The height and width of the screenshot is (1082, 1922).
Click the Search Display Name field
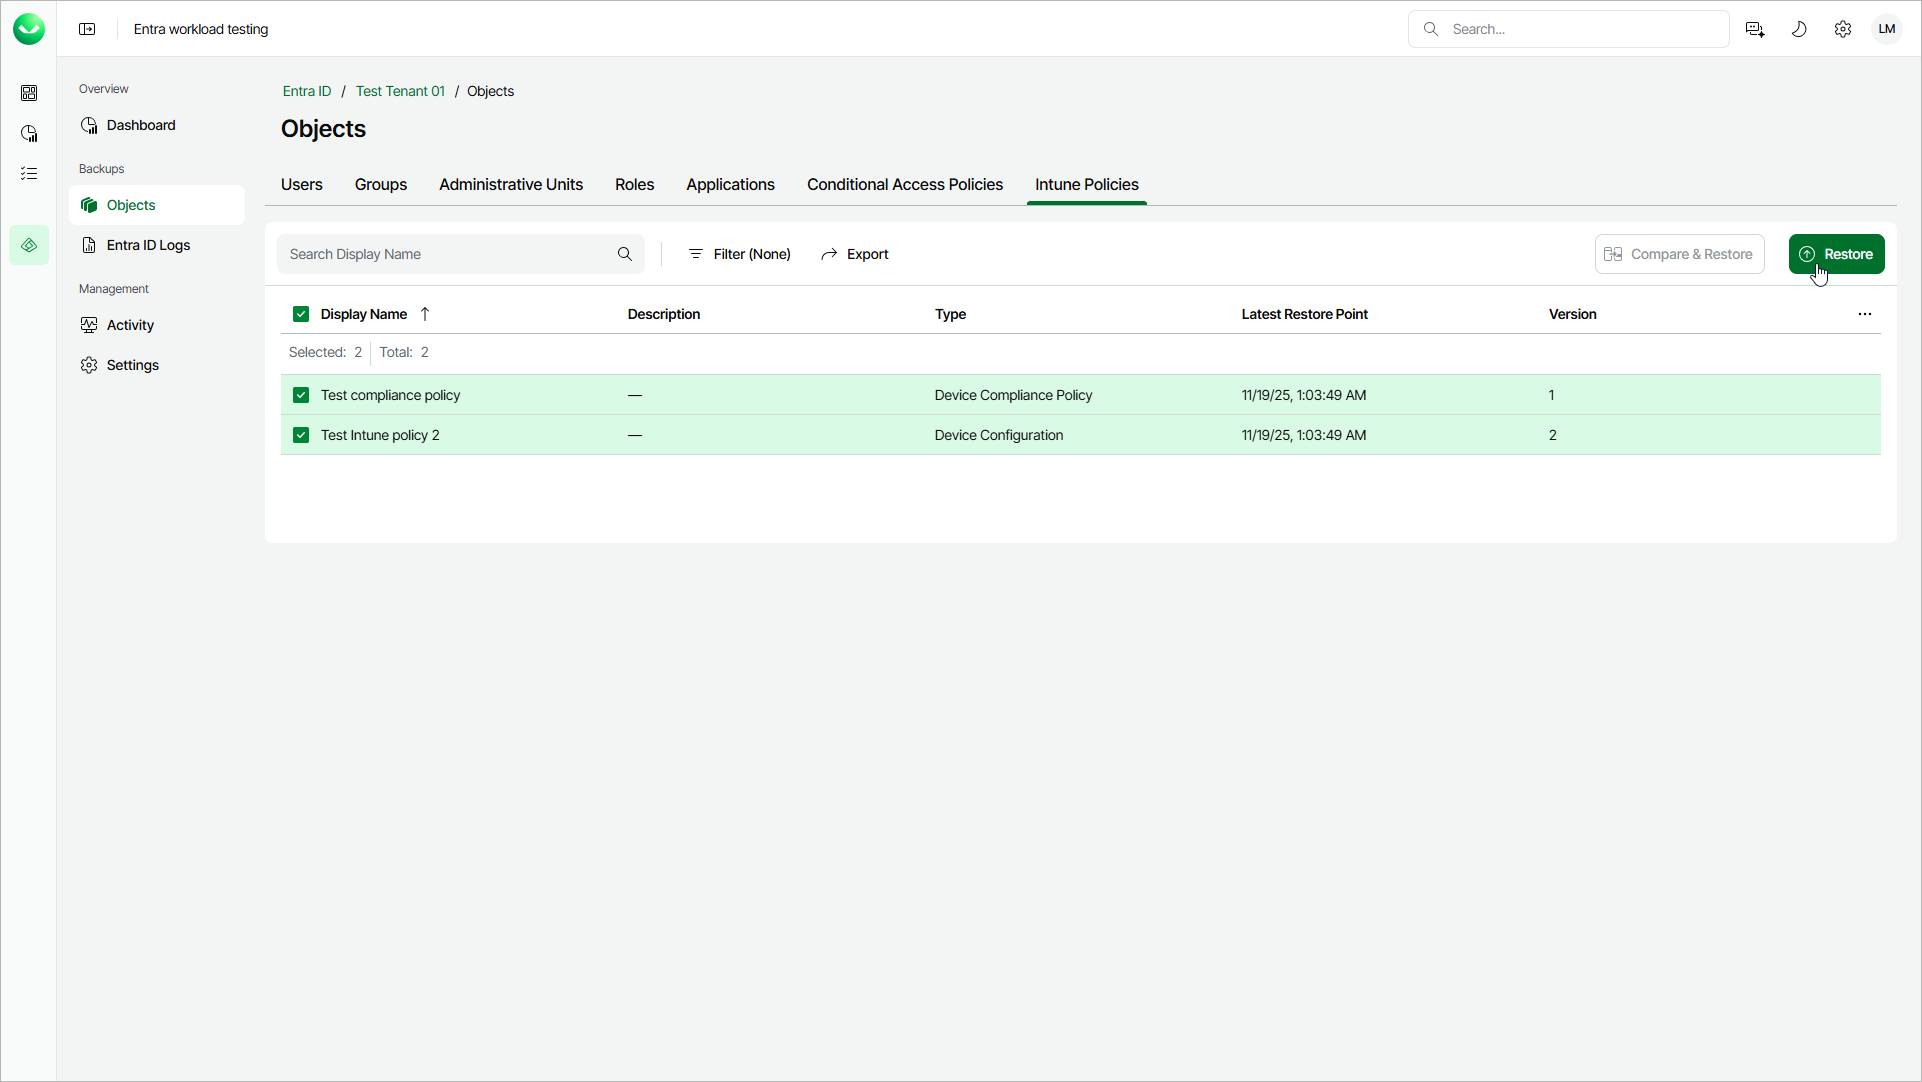450,254
